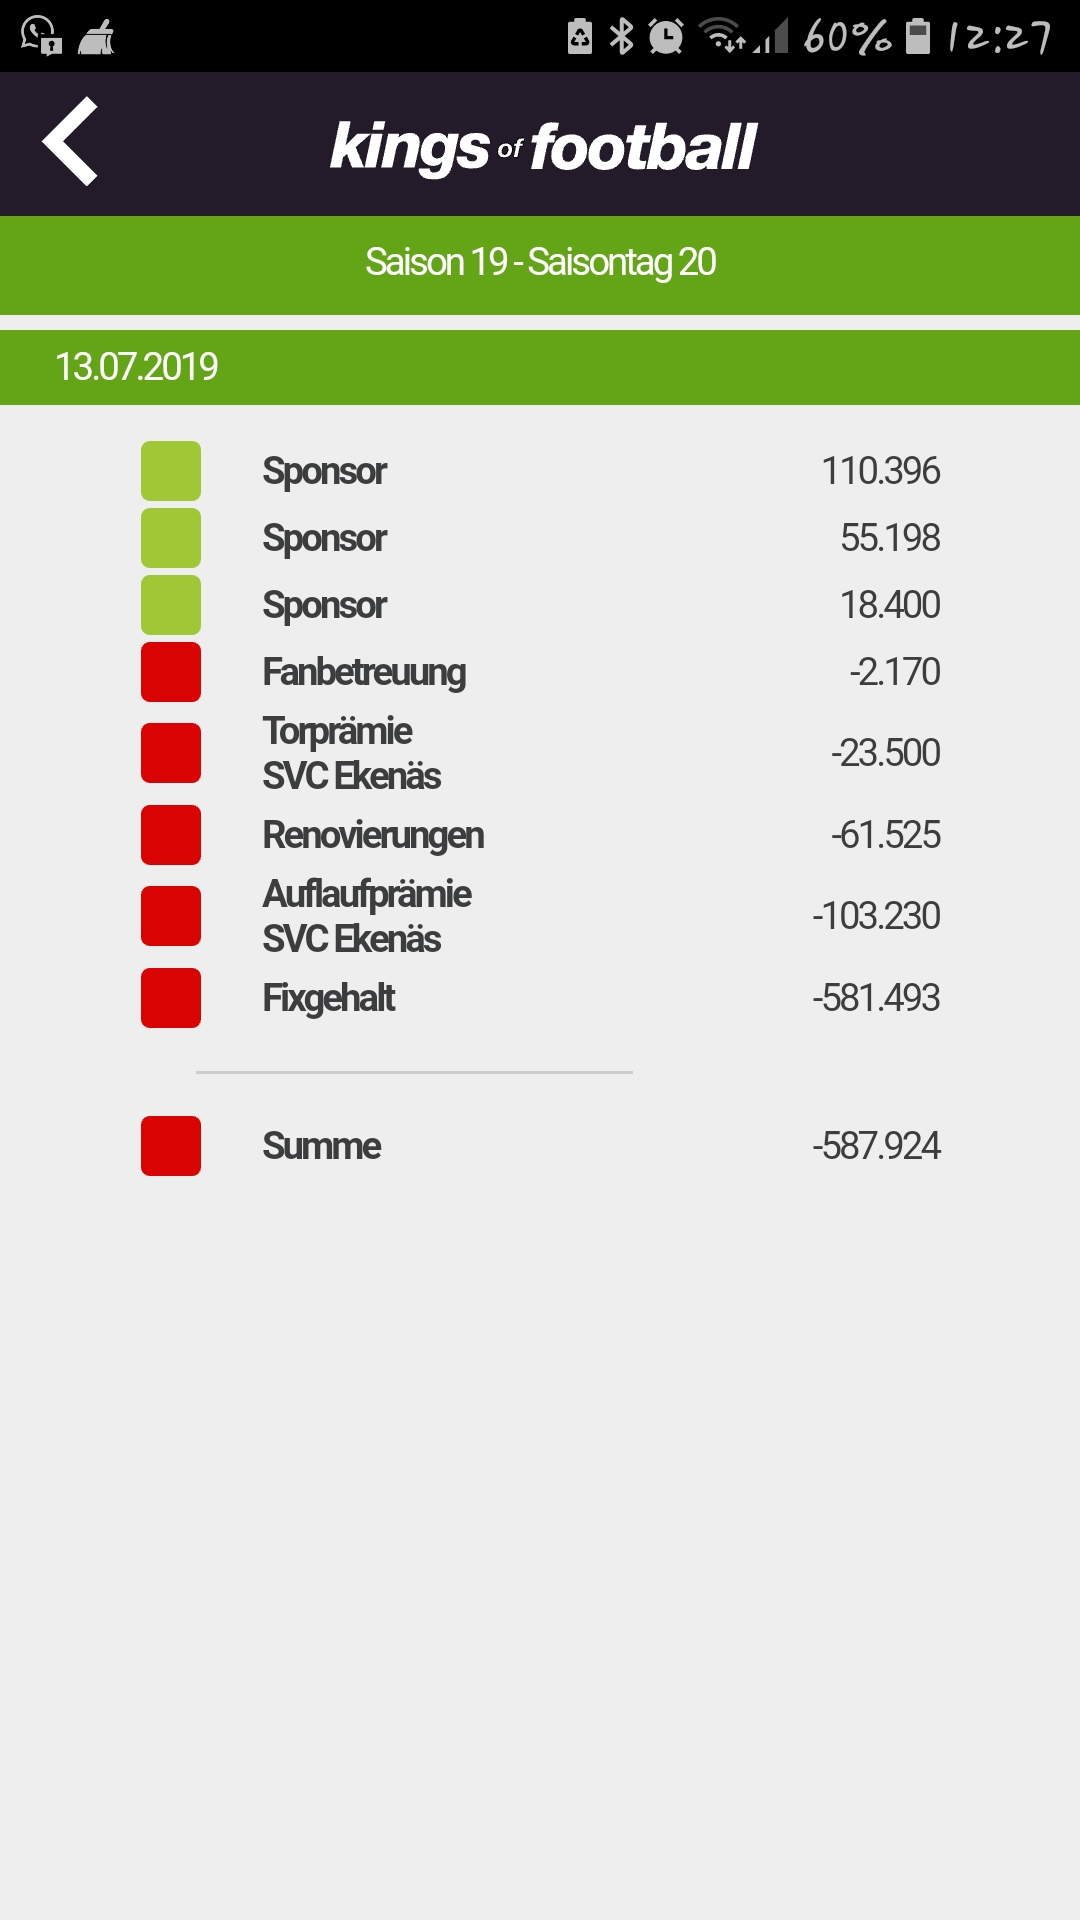
Task: Tap the Summe total -587.924
Action: [x=876, y=1146]
